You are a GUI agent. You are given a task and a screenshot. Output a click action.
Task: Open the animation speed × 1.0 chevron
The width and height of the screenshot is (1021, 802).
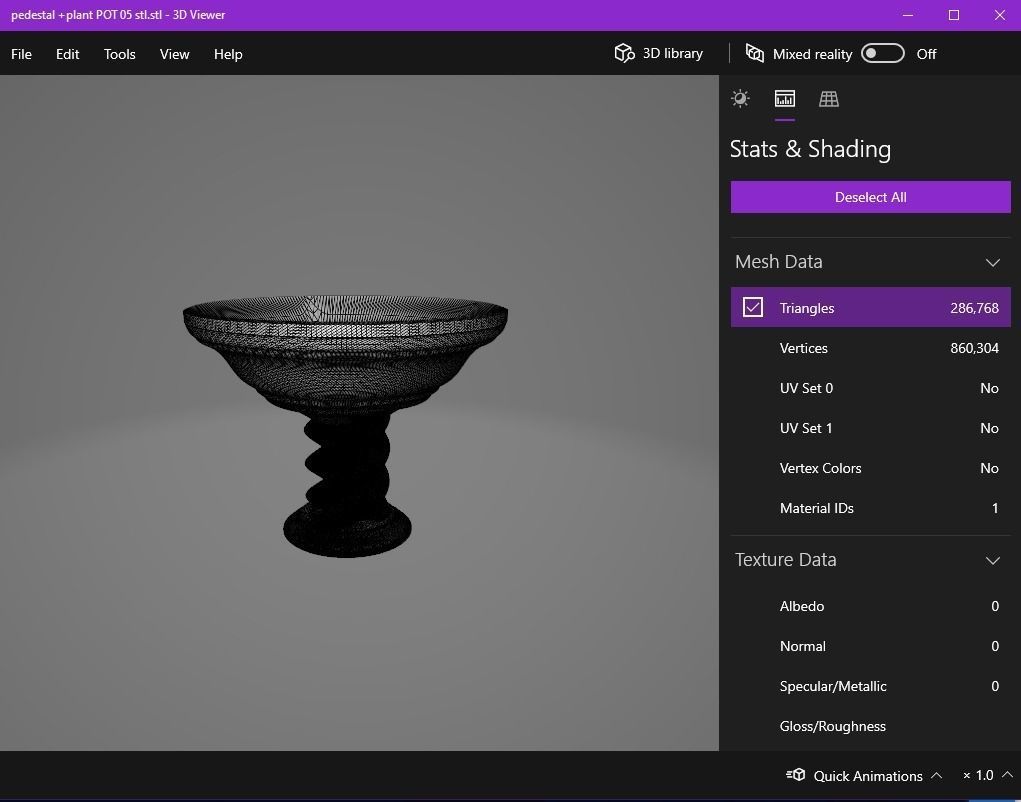[1007, 775]
